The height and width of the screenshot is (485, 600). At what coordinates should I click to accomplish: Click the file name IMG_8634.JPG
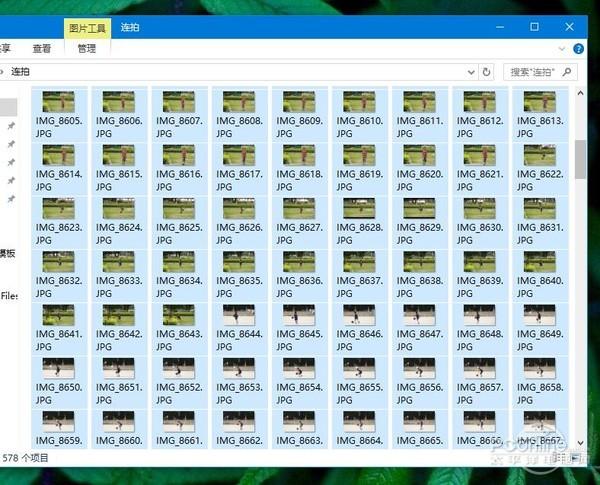point(179,287)
